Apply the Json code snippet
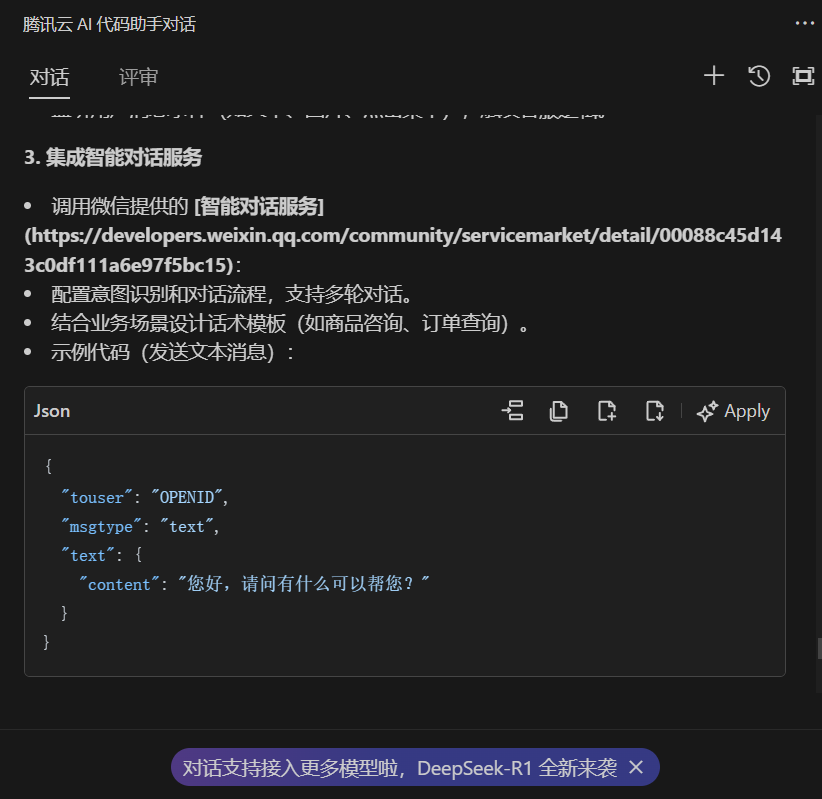 733,411
